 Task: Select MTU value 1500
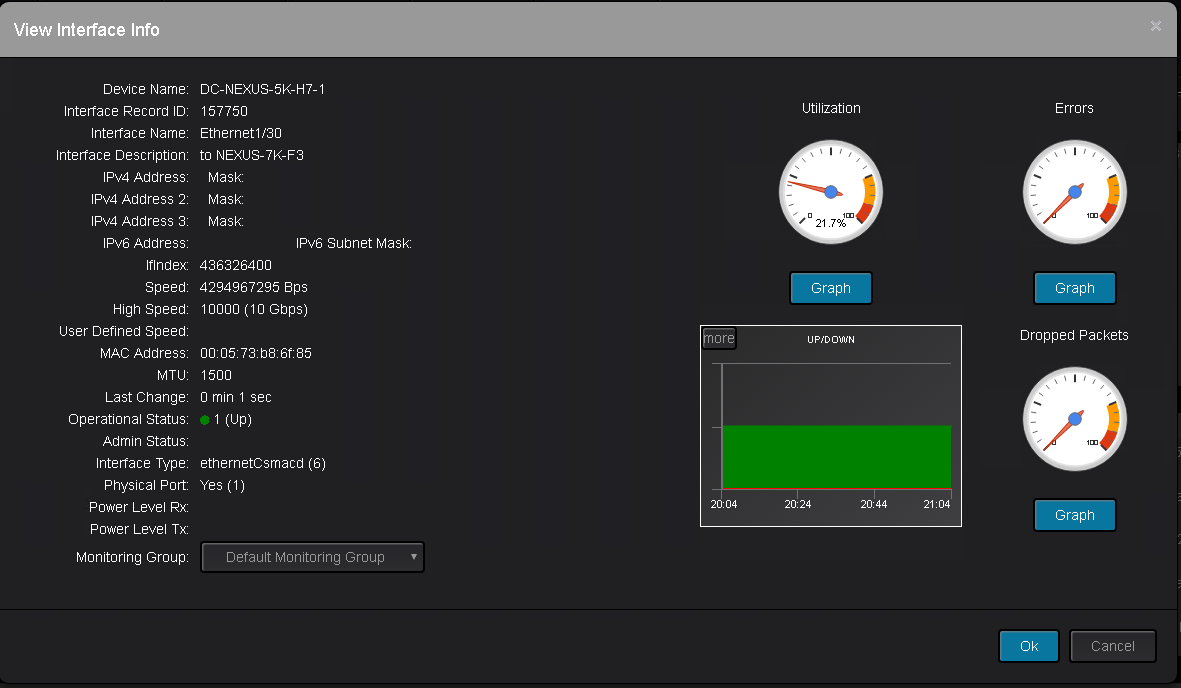click(x=216, y=375)
